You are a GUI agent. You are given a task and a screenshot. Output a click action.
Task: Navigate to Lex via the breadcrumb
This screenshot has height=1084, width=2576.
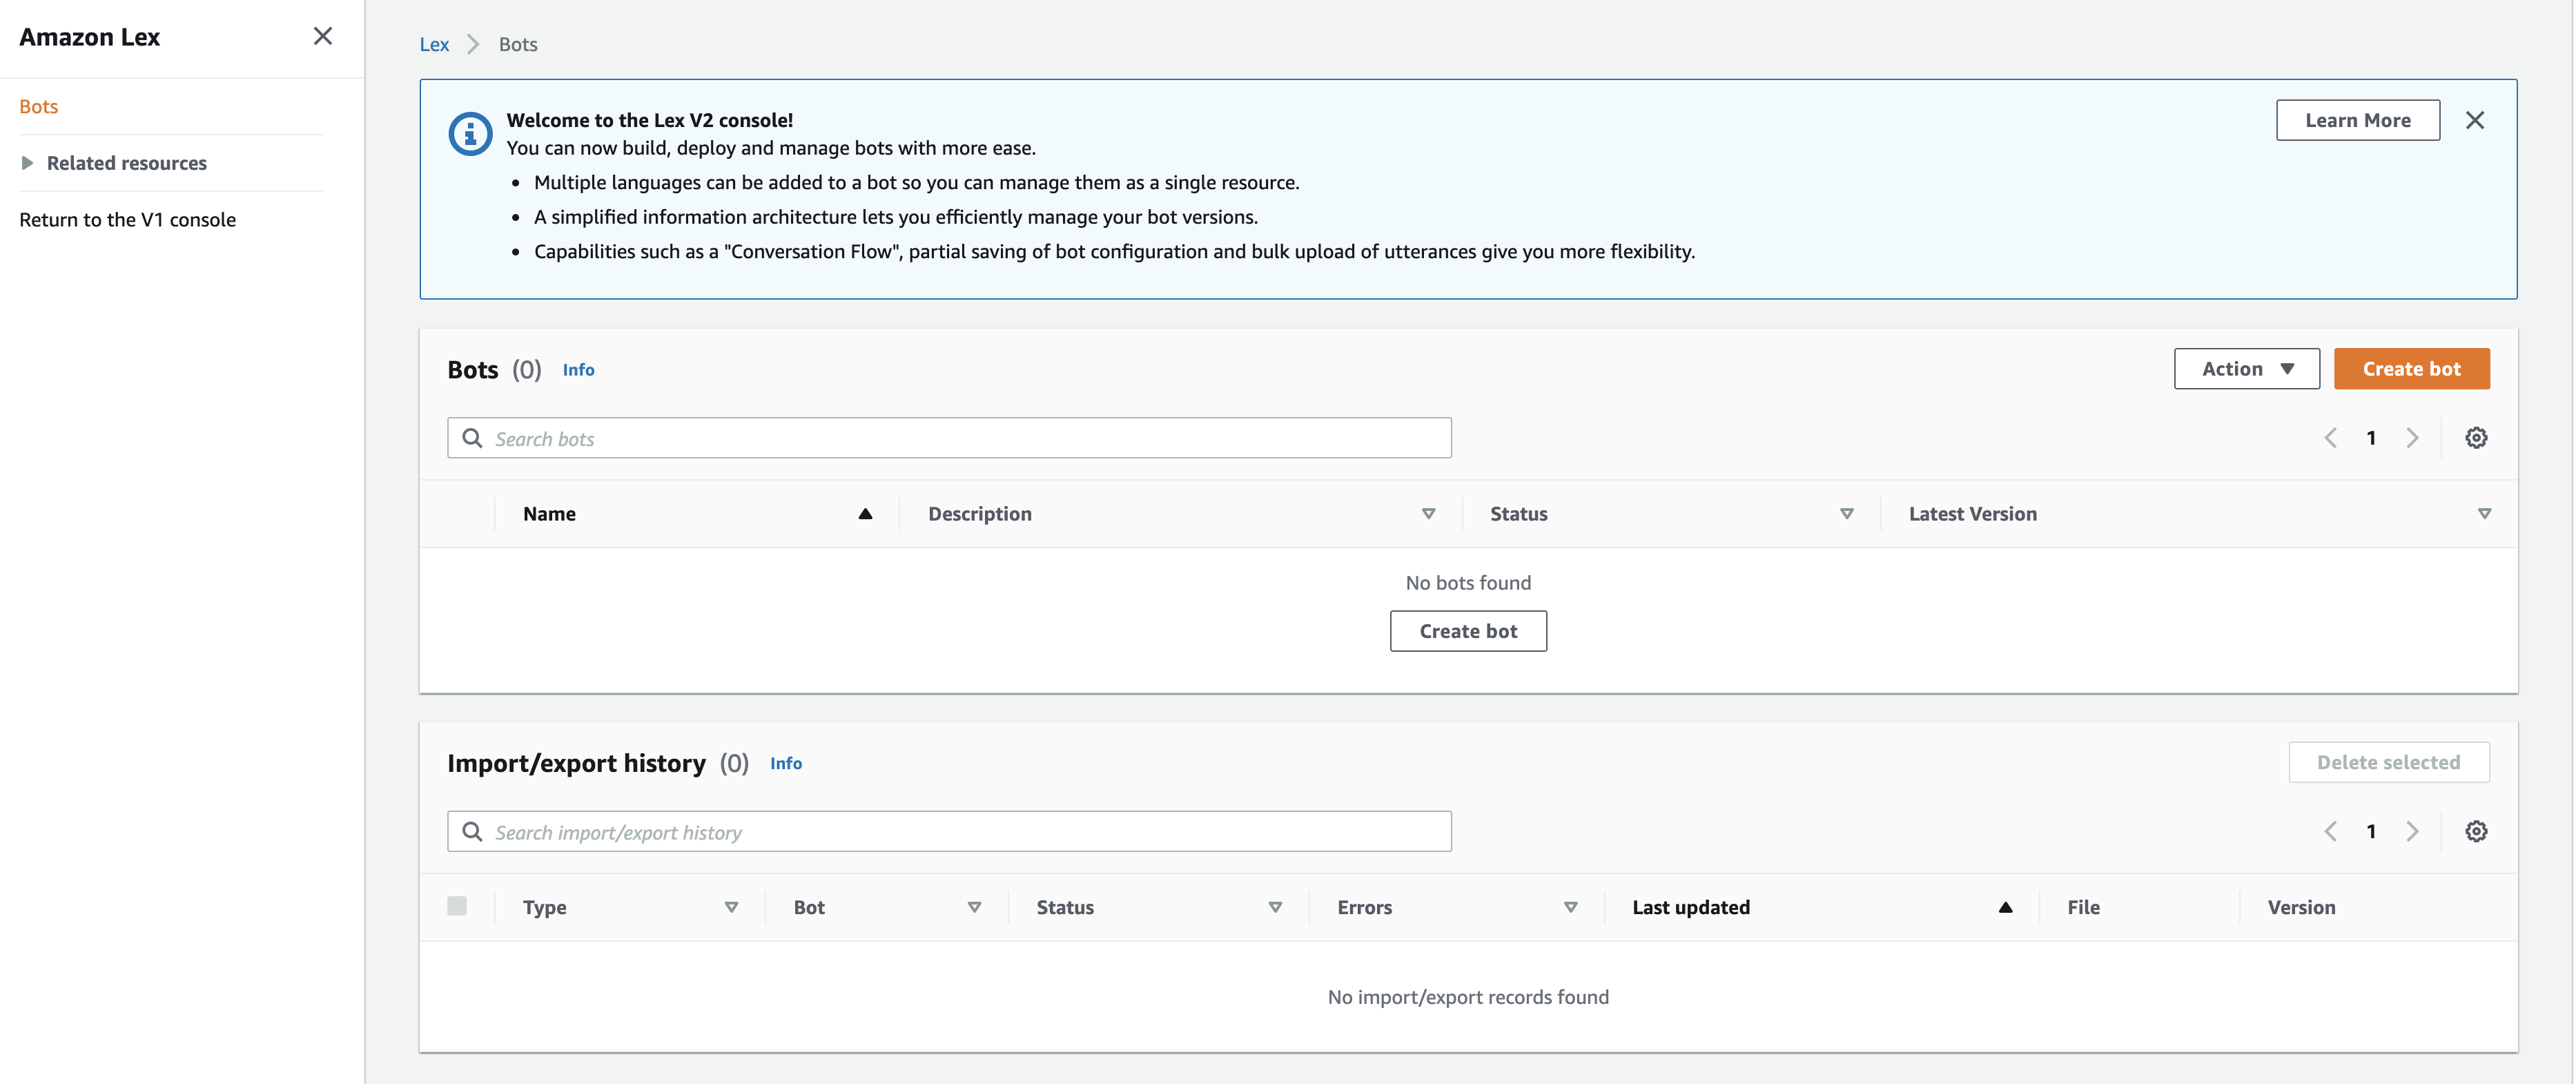point(434,44)
